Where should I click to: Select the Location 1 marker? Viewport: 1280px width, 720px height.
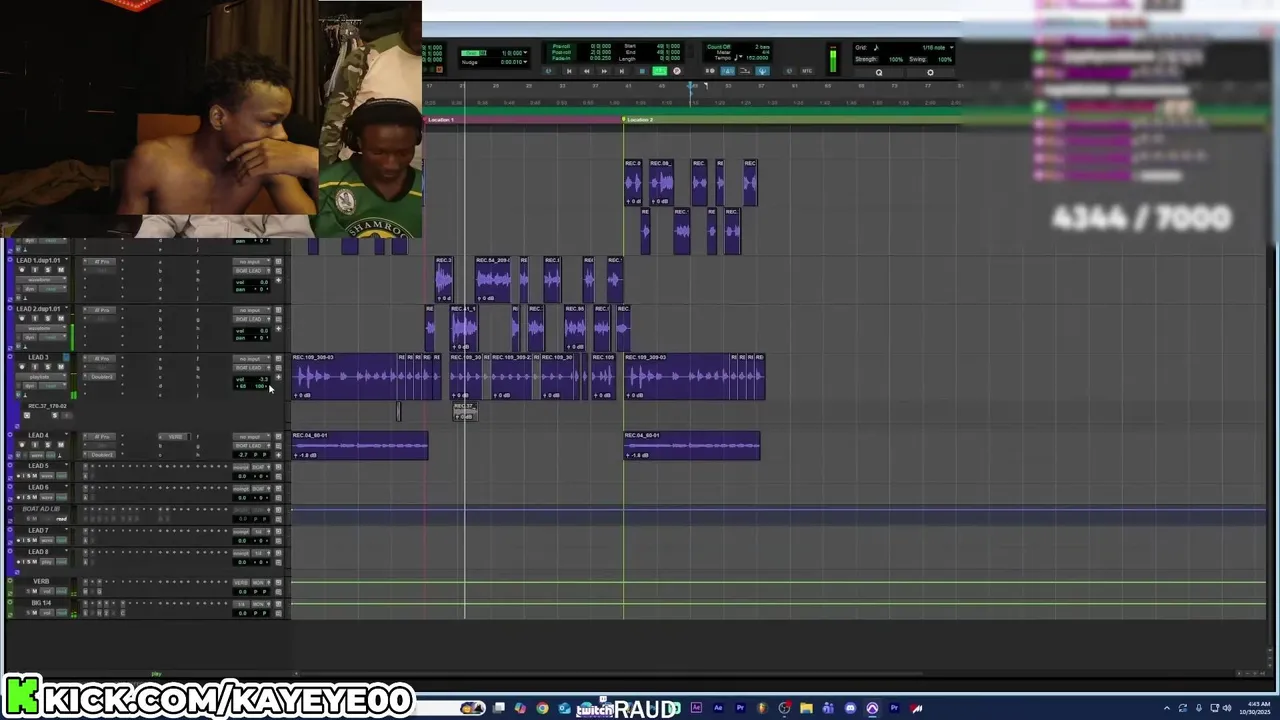click(440, 120)
